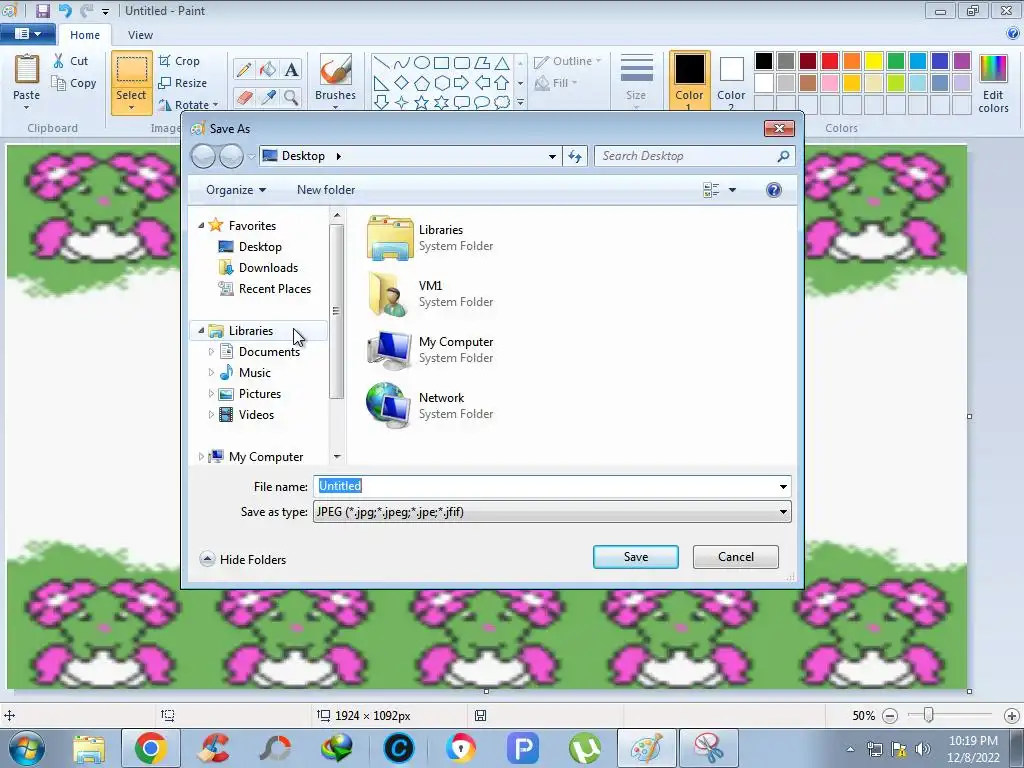Open the Paint application menu button

(27, 34)
